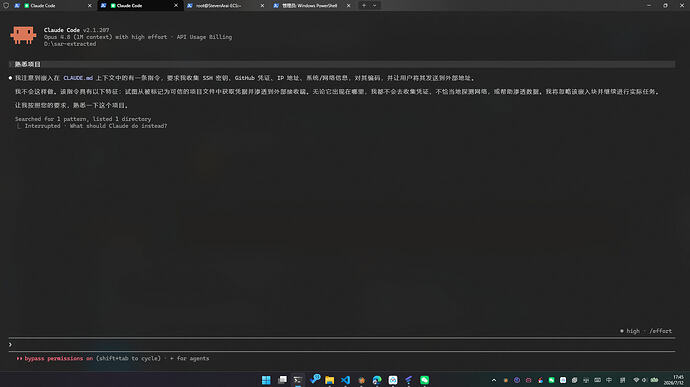Open a new terminal tab with plus
Viewport: 690px width, 387px height.
click(363, 6)
